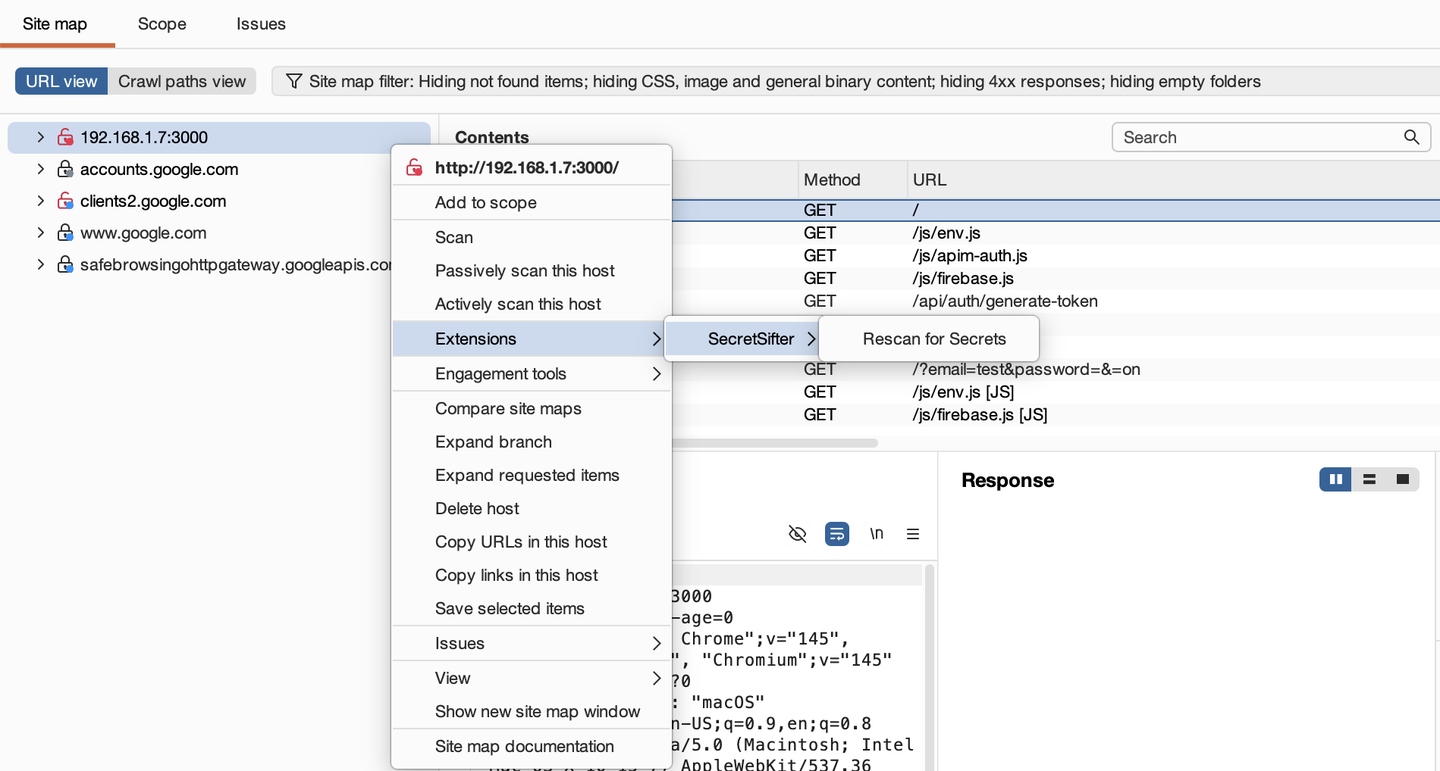Choose Save selected items
Viewport: 1440px width, 771px height.
click(x=531, y=608)
